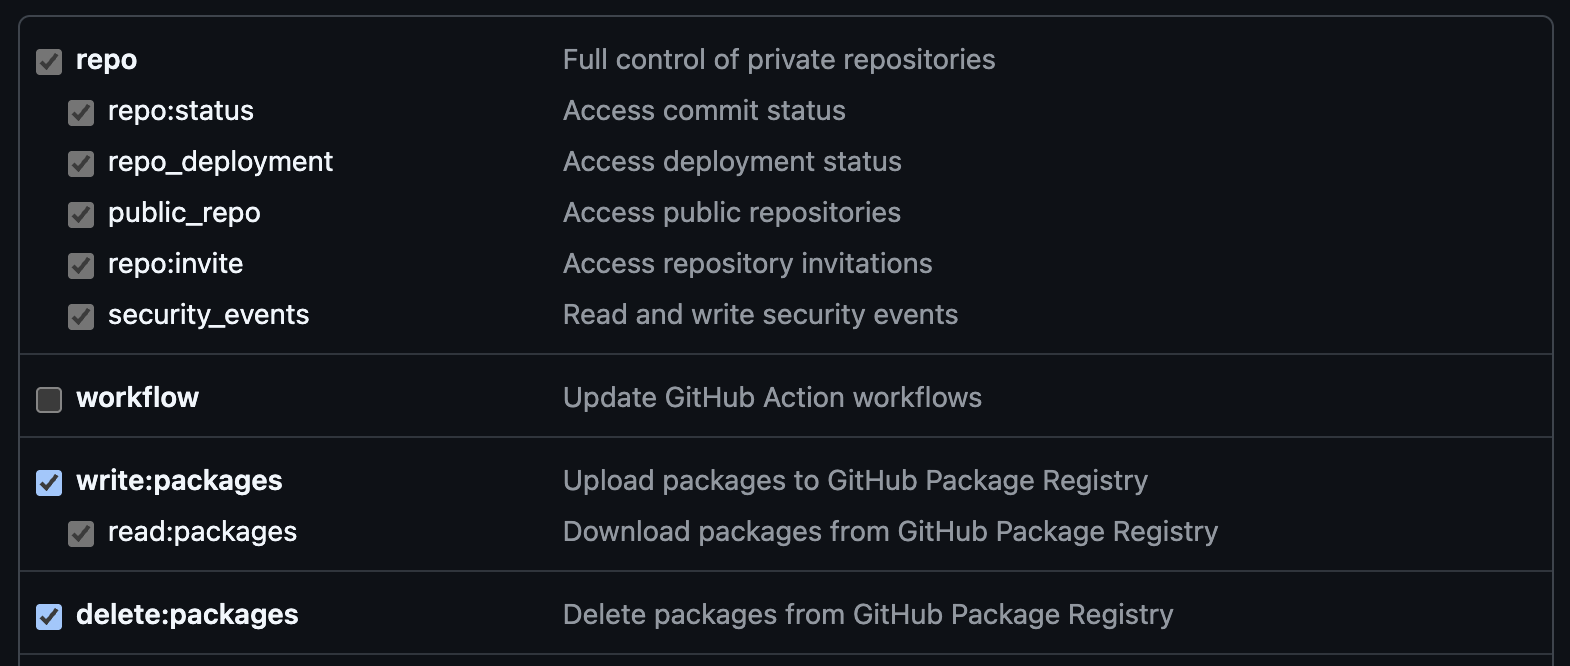Click 'Update GitHub Action workflows' description
The height and width of the screenshot is (666, 1570).
(x=772, y=399)
